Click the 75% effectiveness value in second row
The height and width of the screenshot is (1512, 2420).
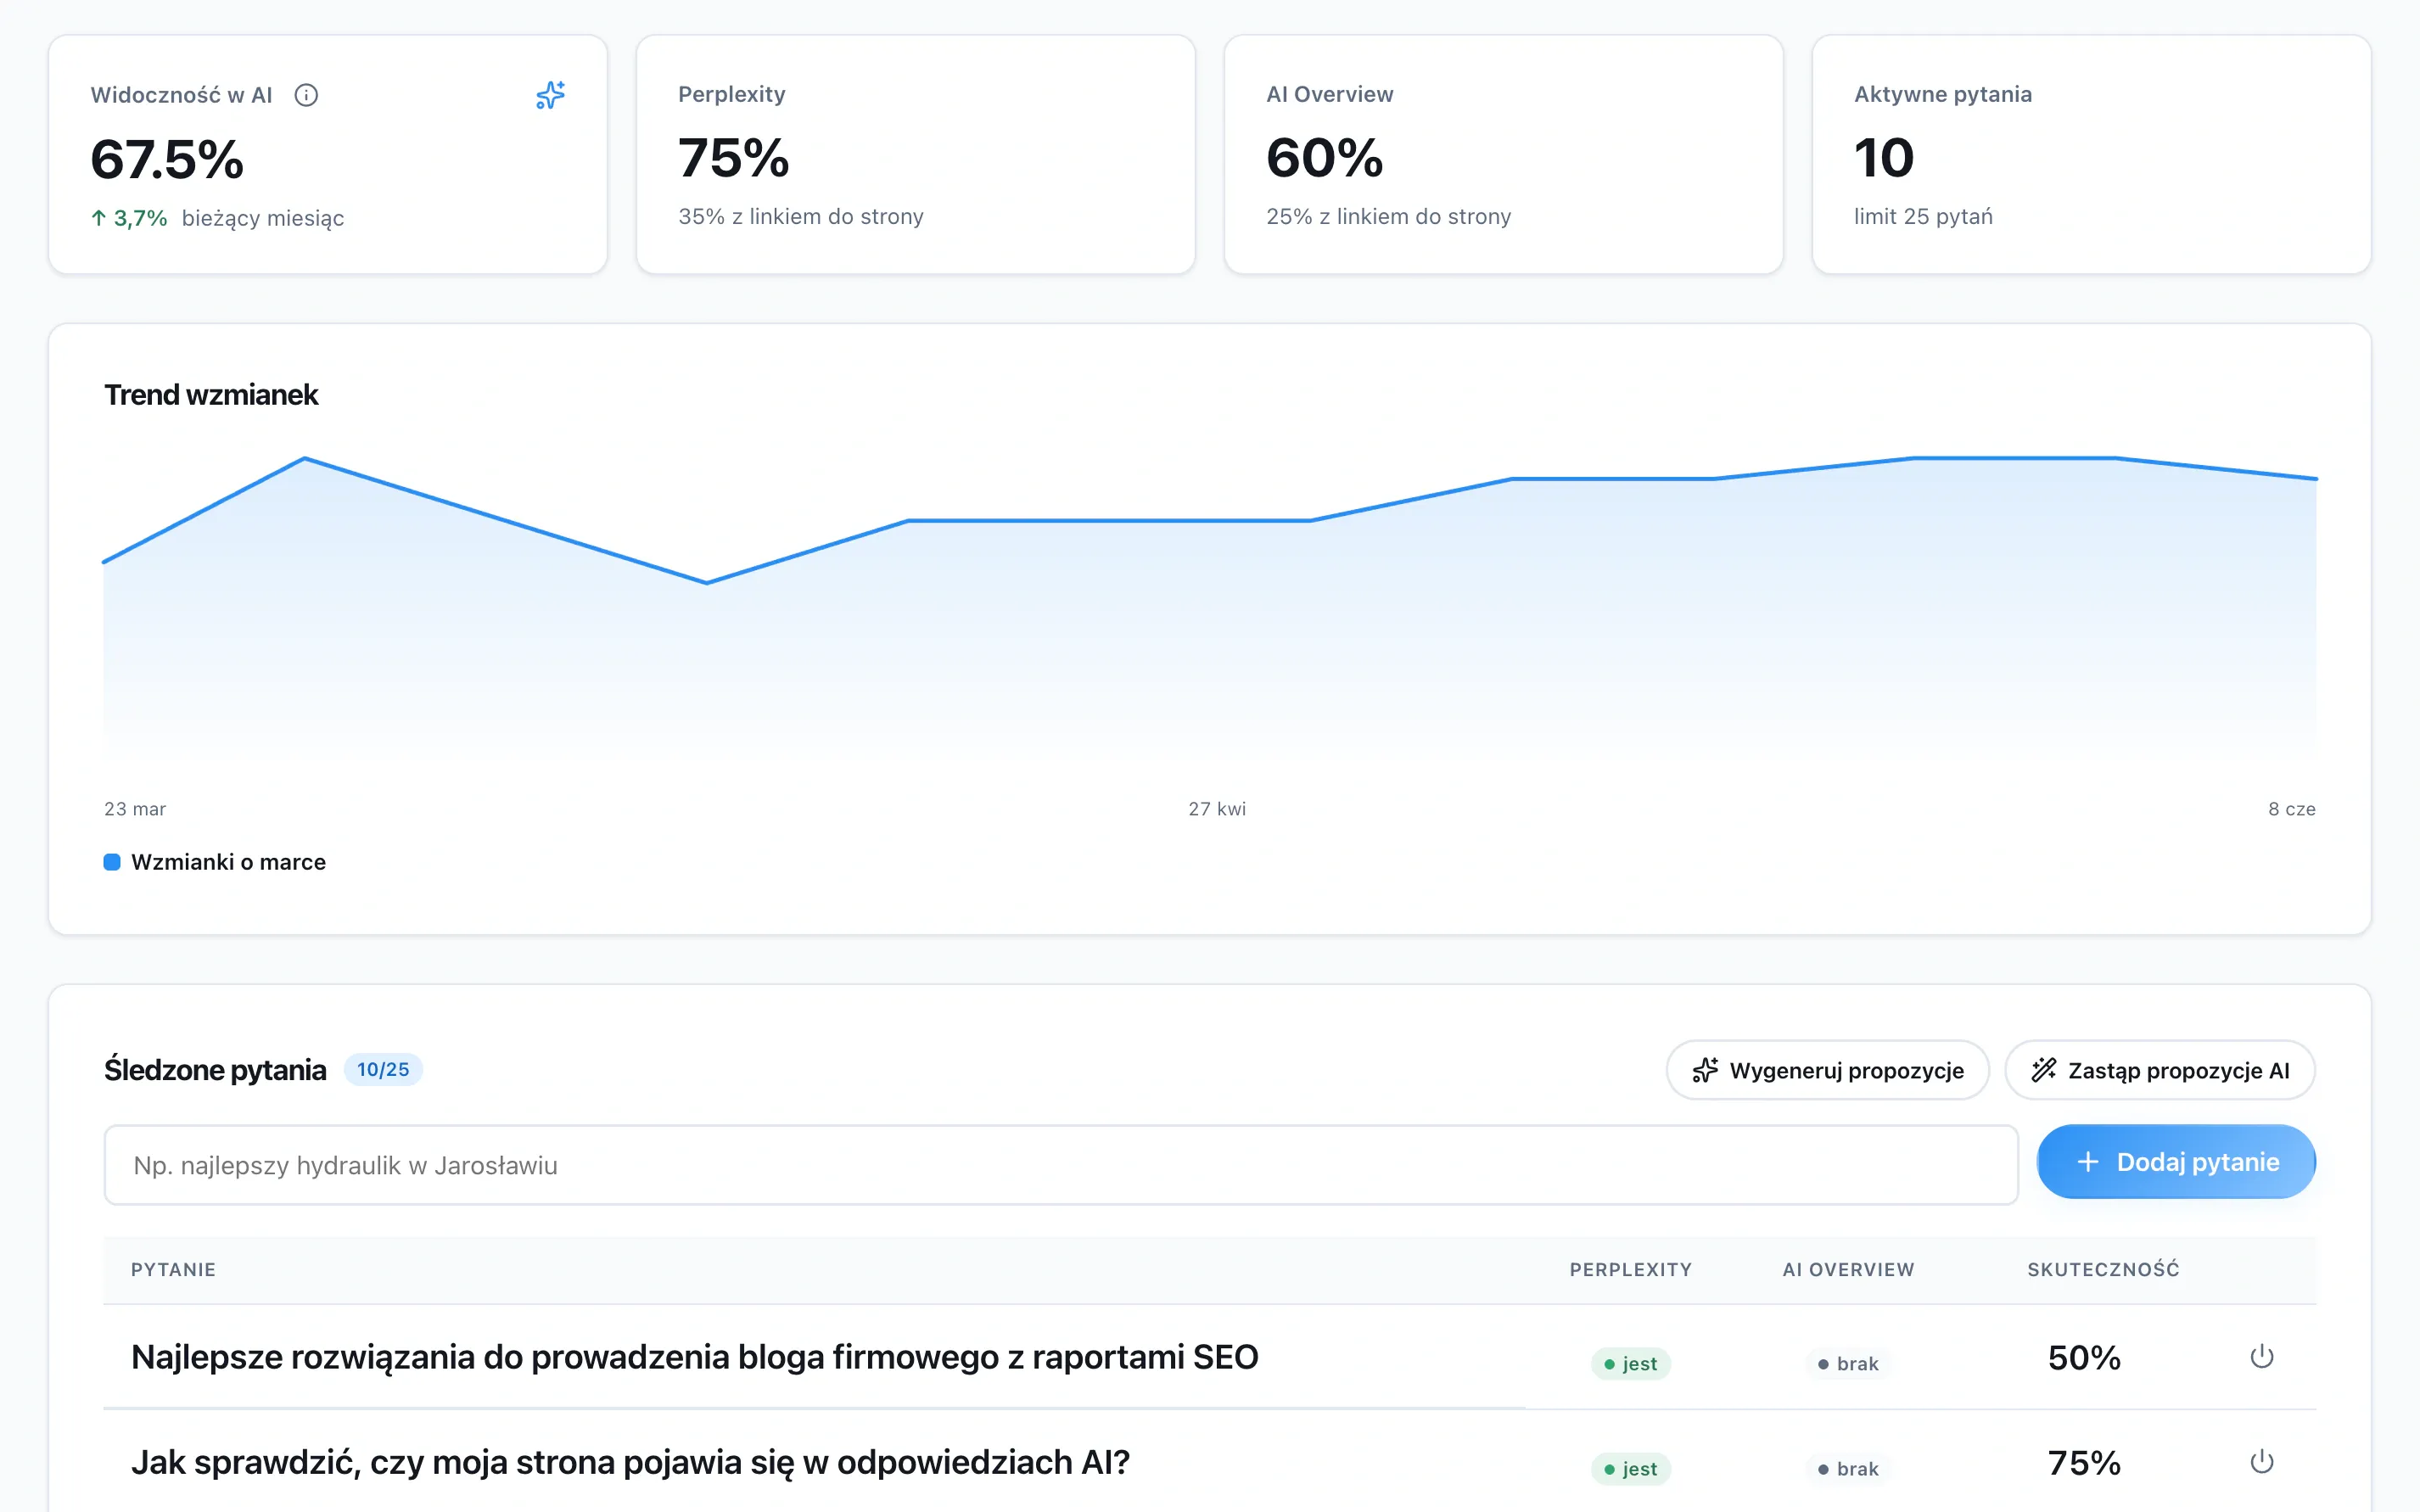point(2084,1463)
